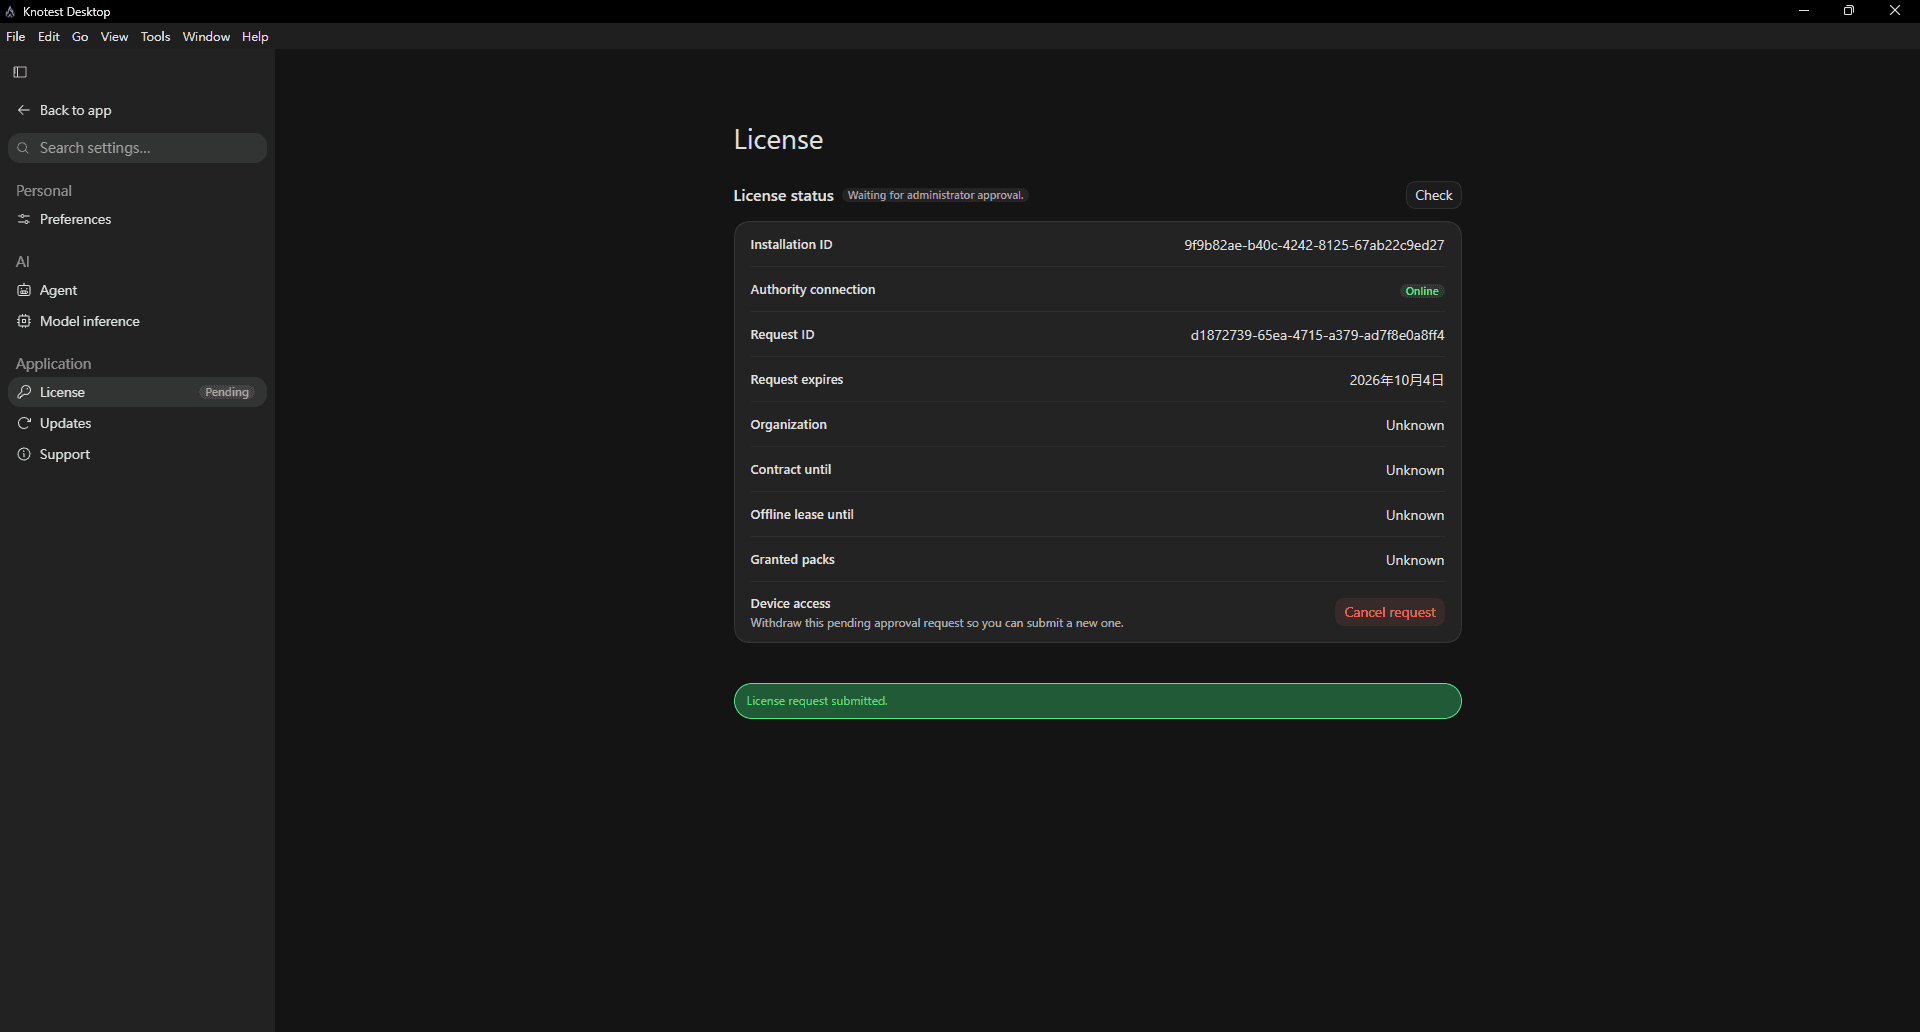Click the Offline lease until value Unknown
Viewport: 1920px width, 1032px height.
coord(1414,515)
